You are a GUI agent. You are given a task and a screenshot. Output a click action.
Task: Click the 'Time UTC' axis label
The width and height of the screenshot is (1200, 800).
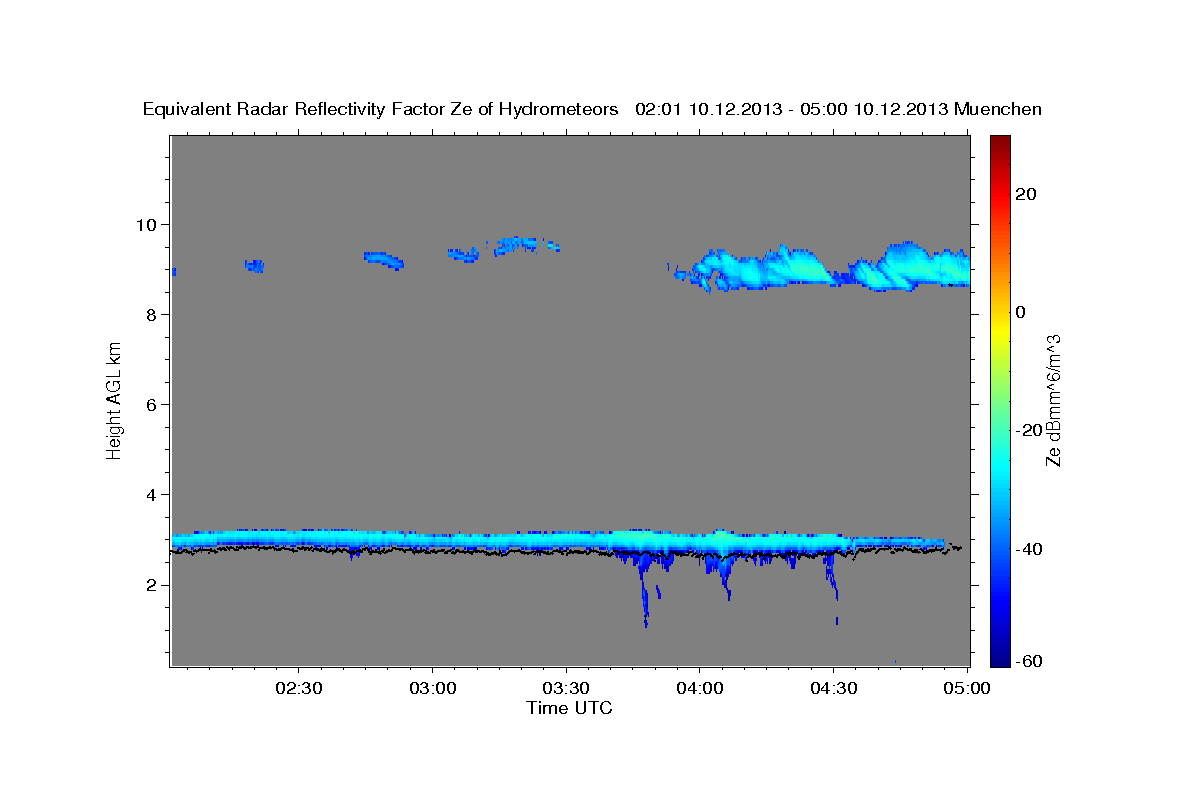[569, 708]
